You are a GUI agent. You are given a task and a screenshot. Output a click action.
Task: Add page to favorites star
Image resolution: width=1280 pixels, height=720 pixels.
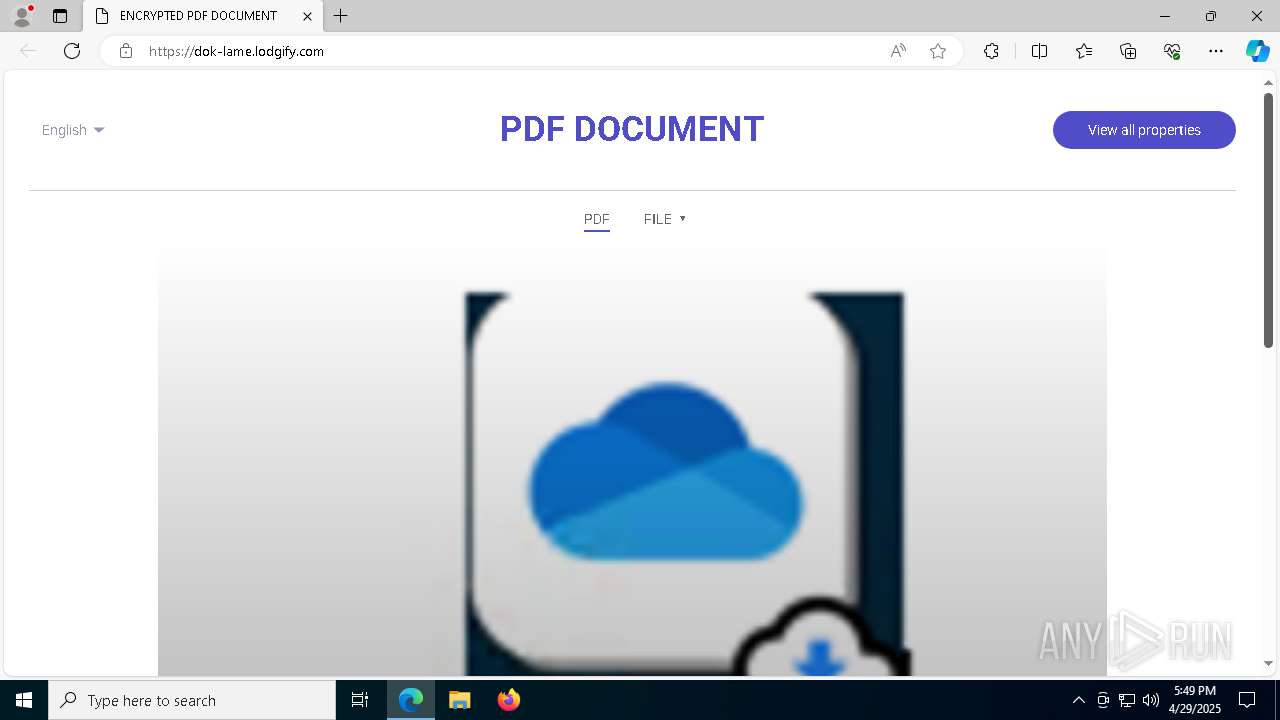938,51
